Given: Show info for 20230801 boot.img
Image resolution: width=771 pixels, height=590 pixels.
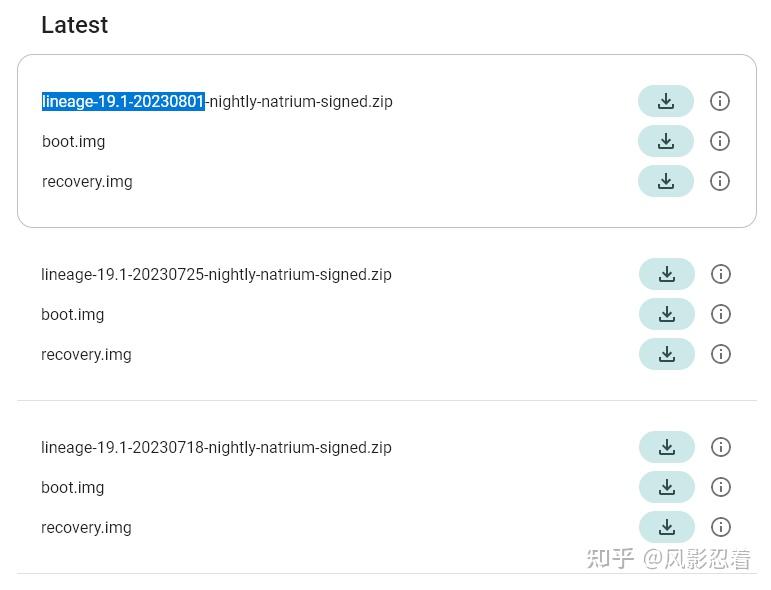Looking at the screenshot, I should [x=720, y=141].
